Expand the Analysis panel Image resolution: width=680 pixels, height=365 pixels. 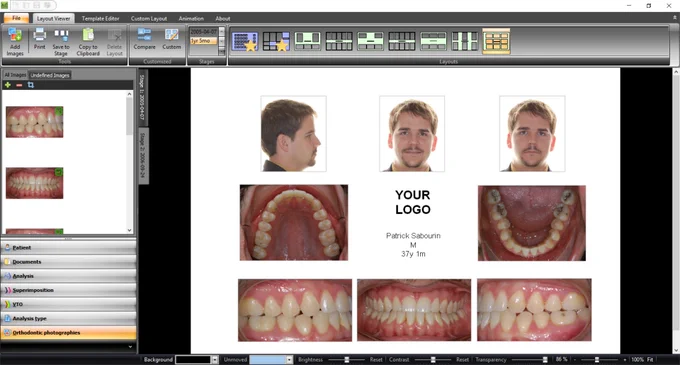(x=69, y=276)
